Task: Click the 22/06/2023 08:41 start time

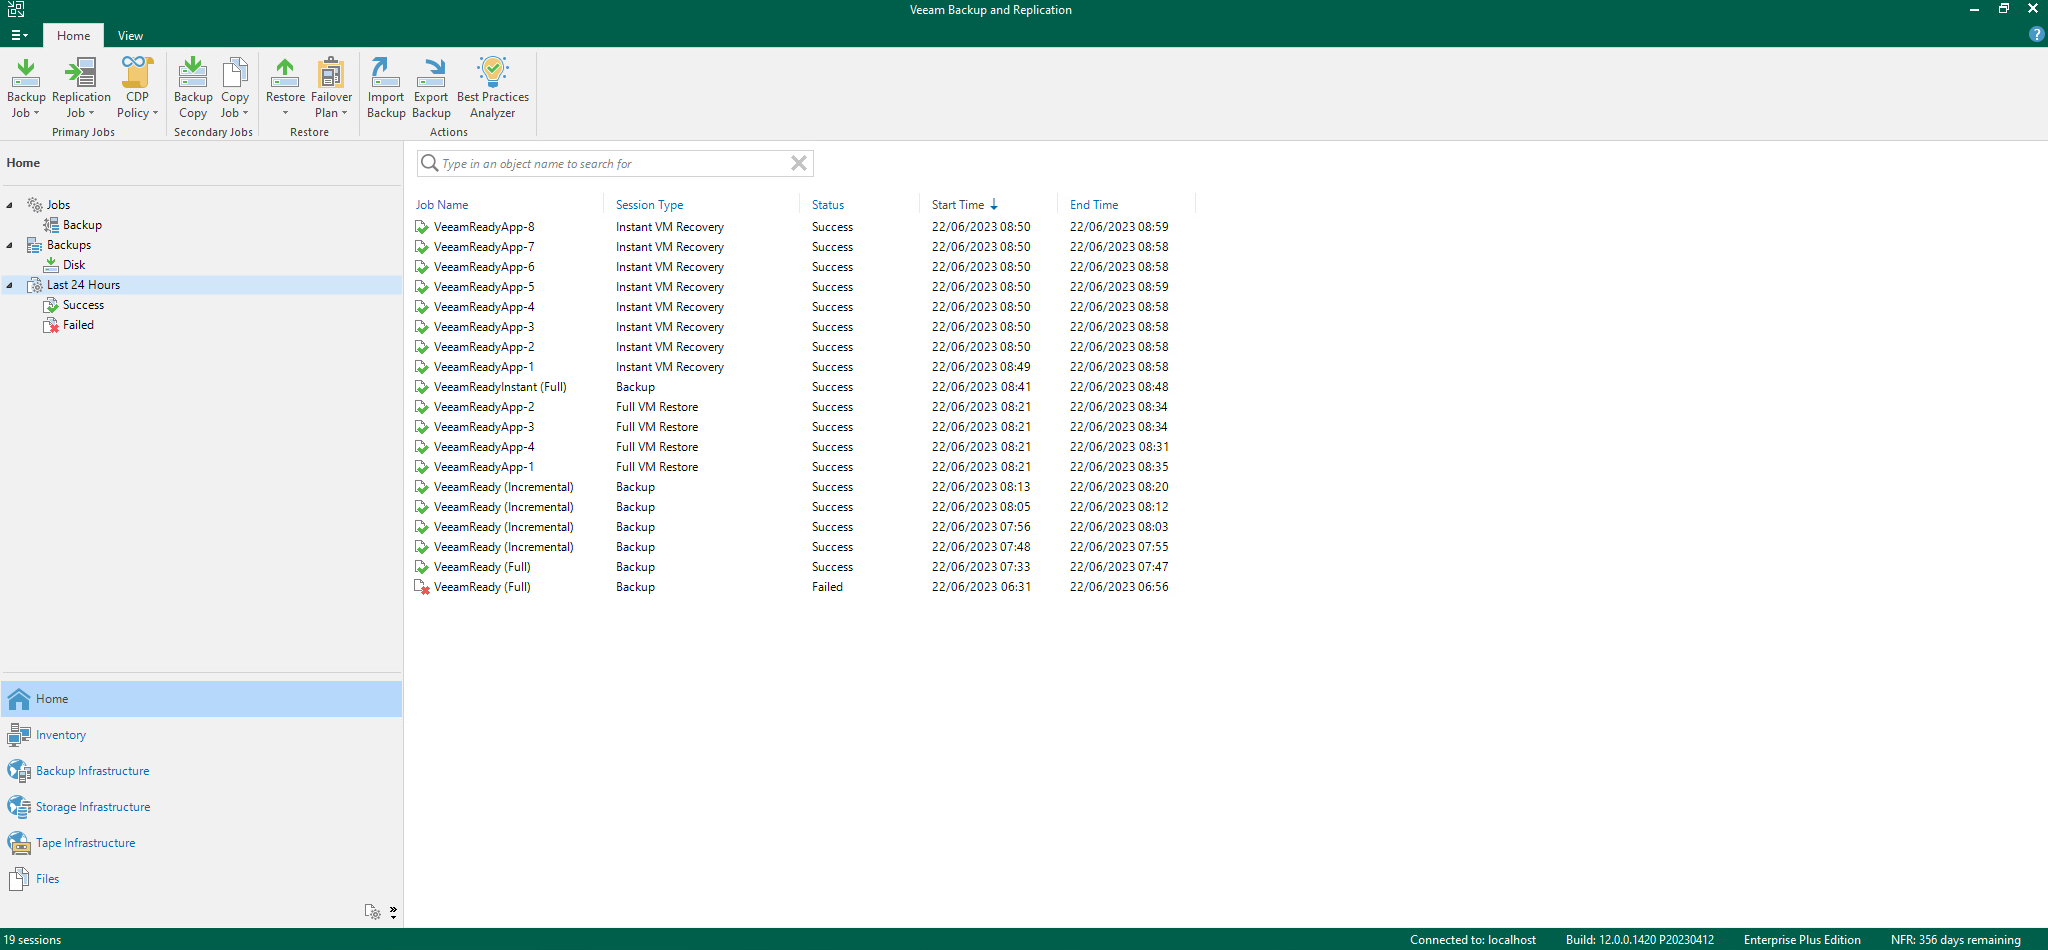Action: pyautogui.click(x=981, y=387)
